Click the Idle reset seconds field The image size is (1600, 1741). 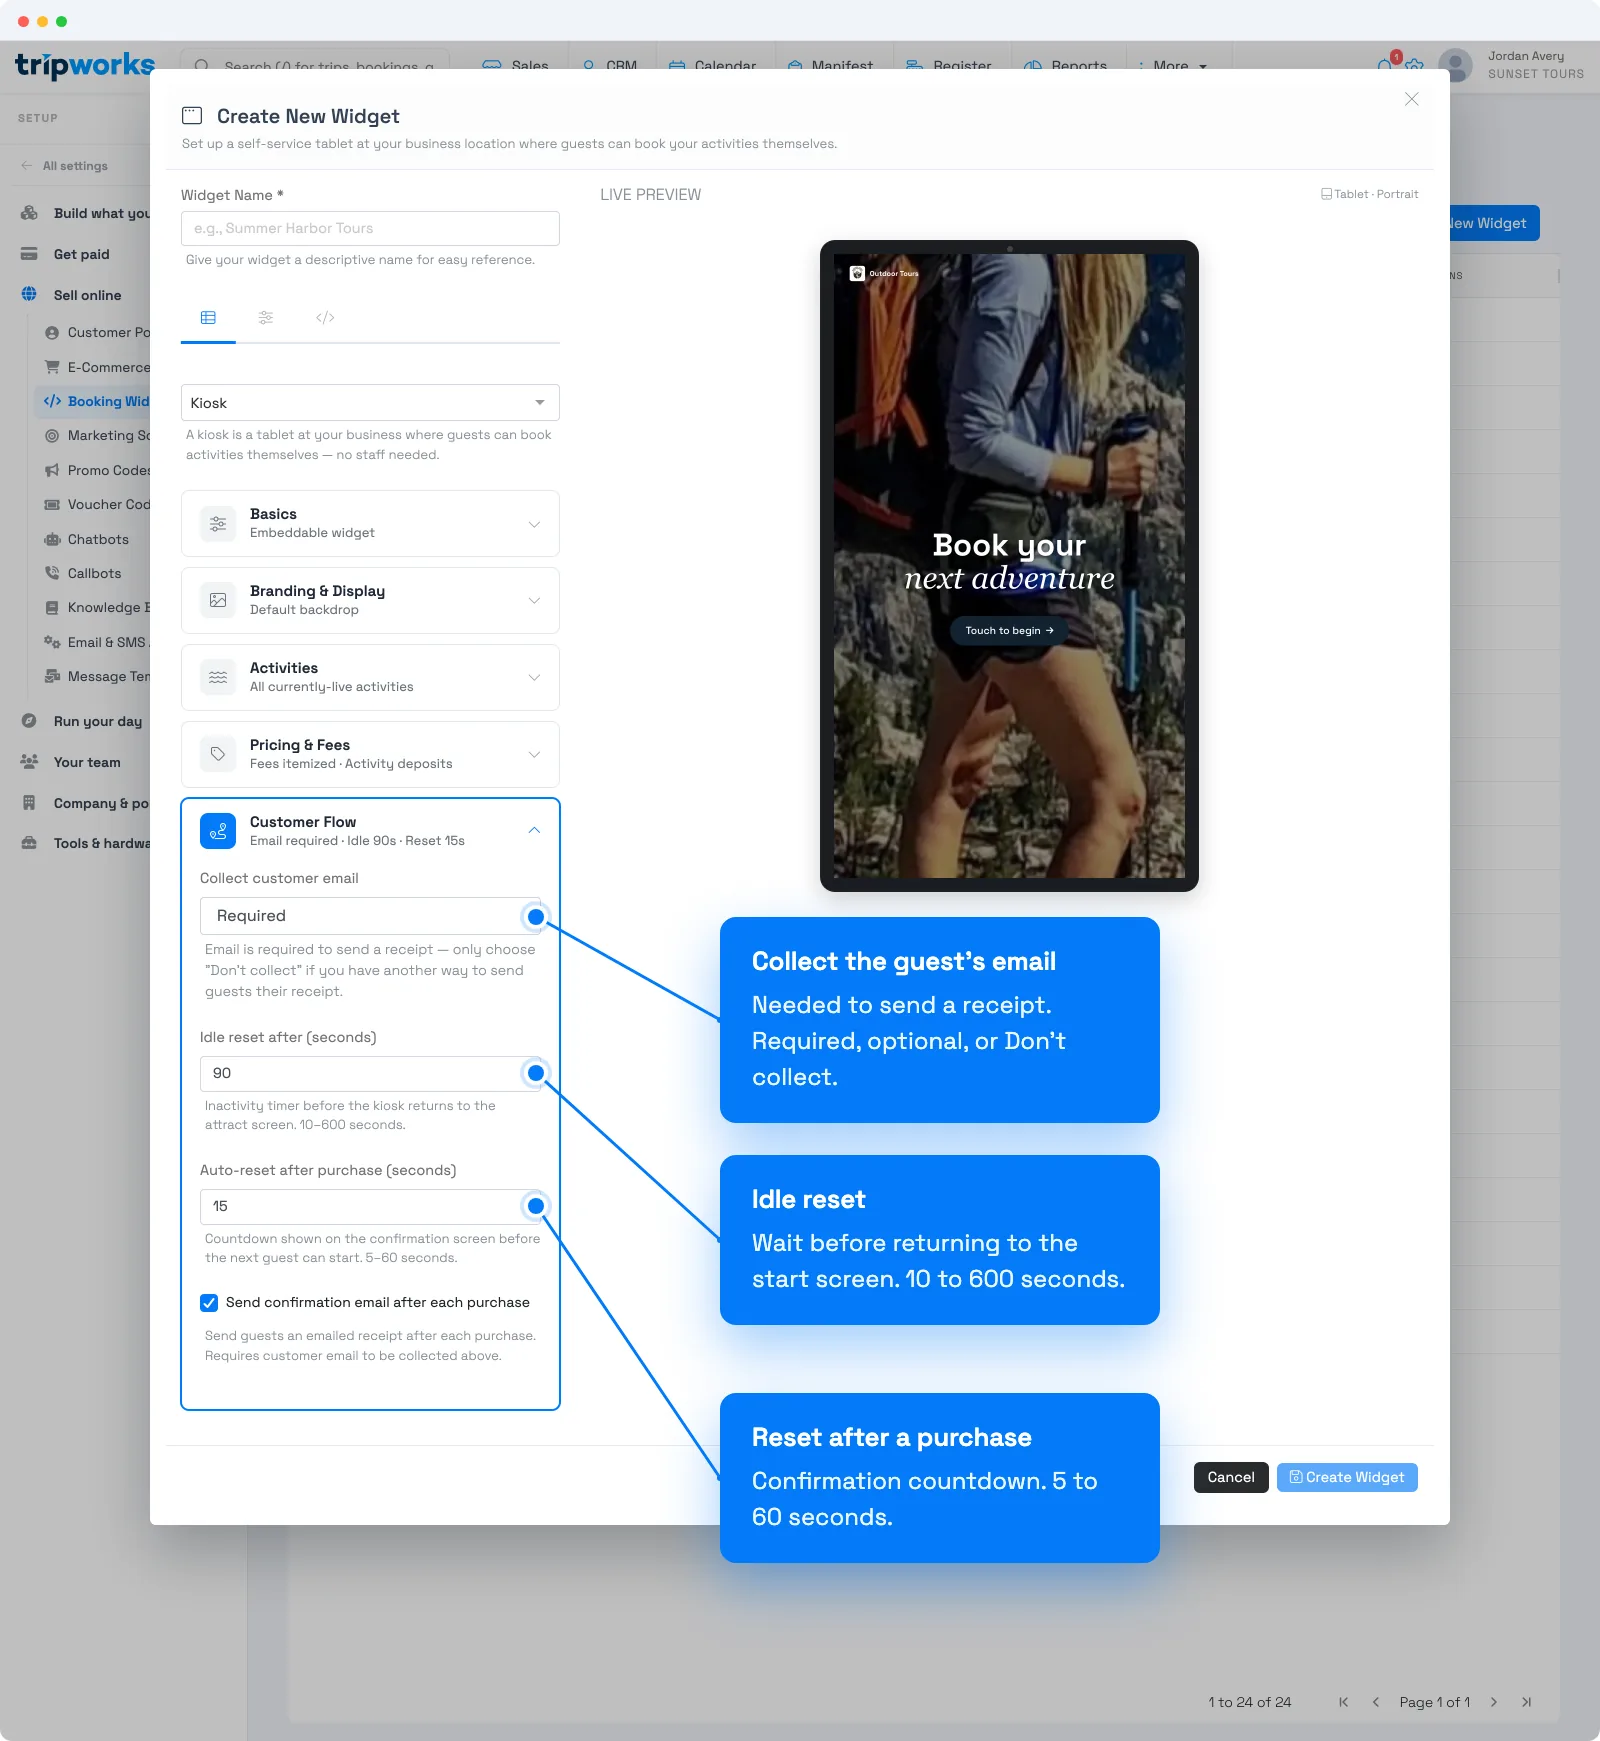point(370,1073)
